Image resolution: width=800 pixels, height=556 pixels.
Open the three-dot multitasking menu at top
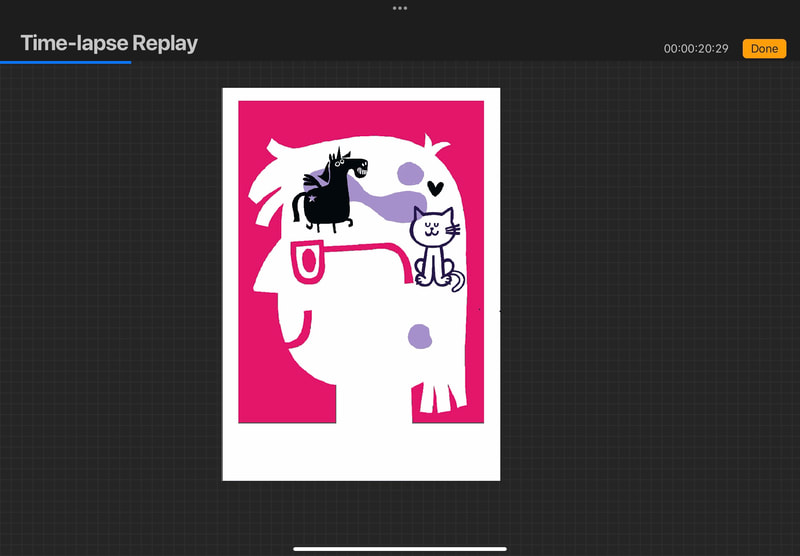(400, 7)
